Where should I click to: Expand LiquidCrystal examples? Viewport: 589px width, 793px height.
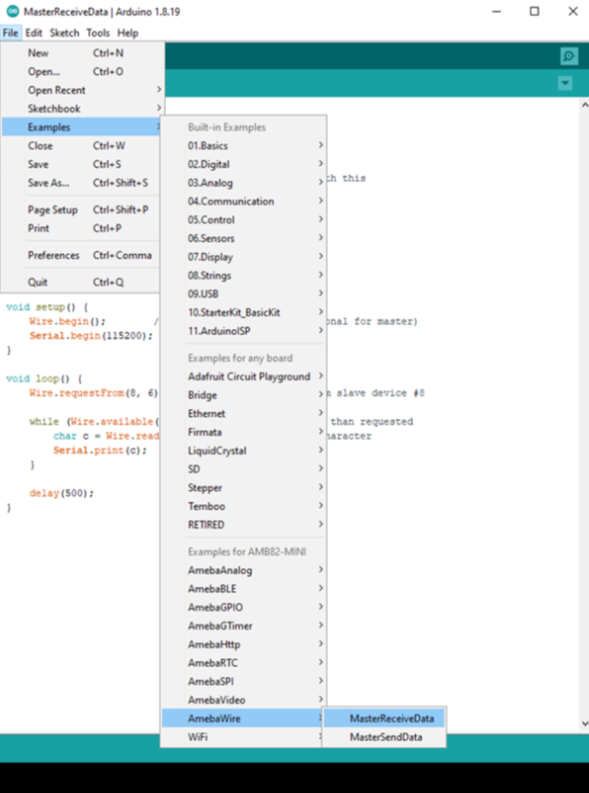pyautogui.click(x=244, y=451)
